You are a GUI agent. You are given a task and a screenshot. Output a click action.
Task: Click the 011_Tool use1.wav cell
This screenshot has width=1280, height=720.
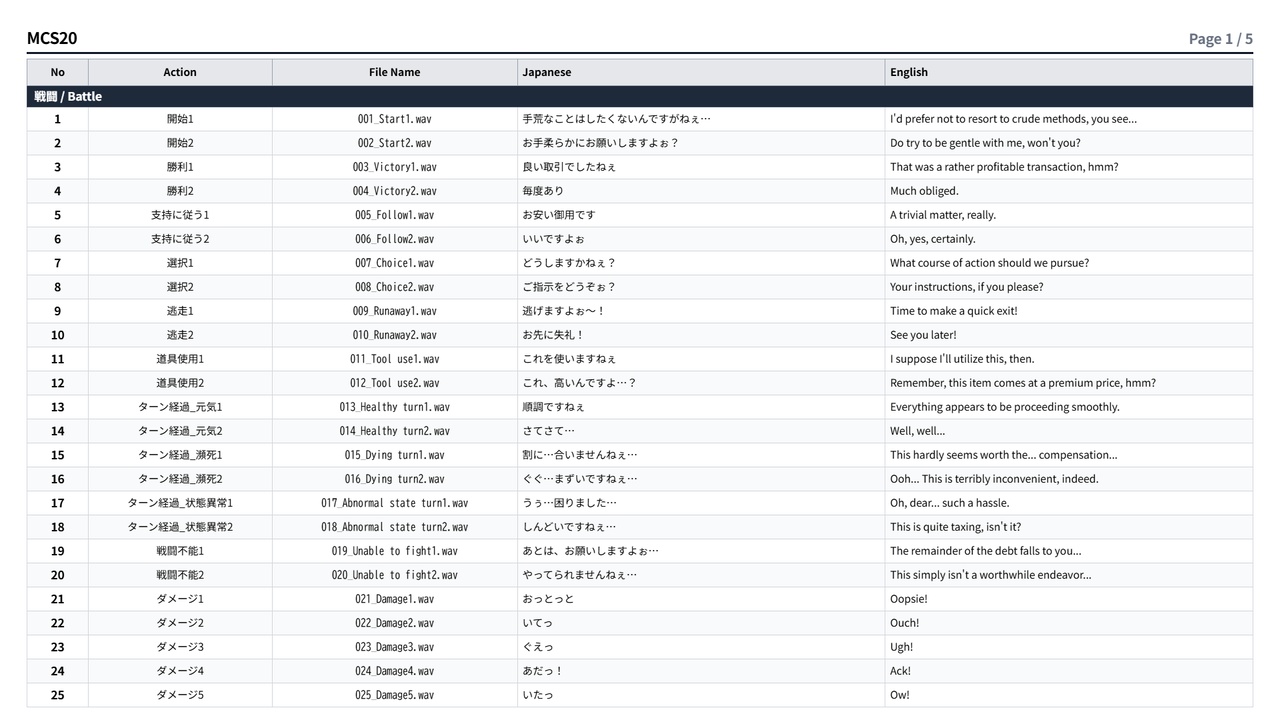(394, 359)
